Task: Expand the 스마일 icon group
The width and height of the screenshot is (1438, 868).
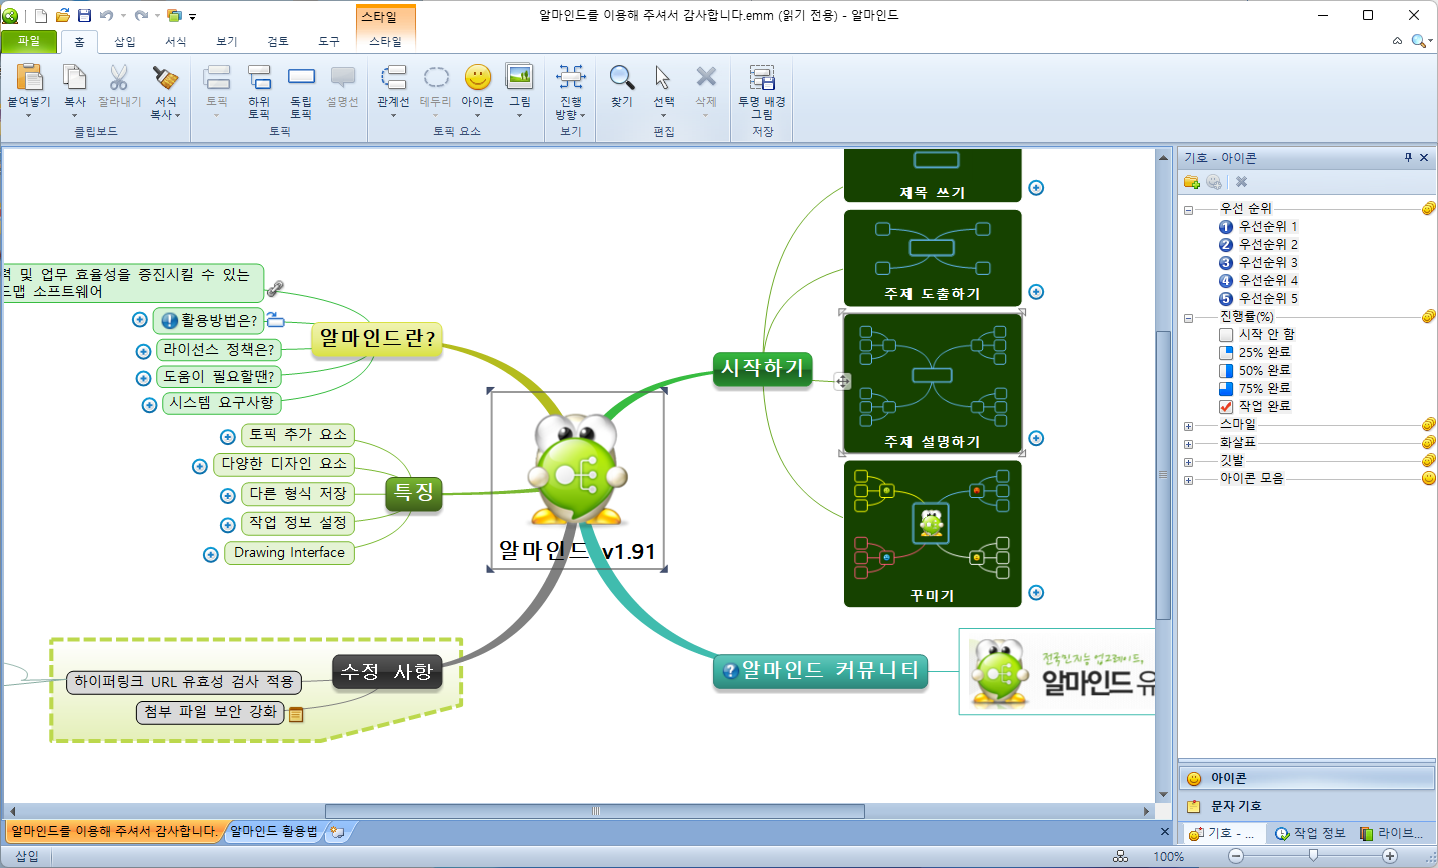Action: tap(1189, 426)
